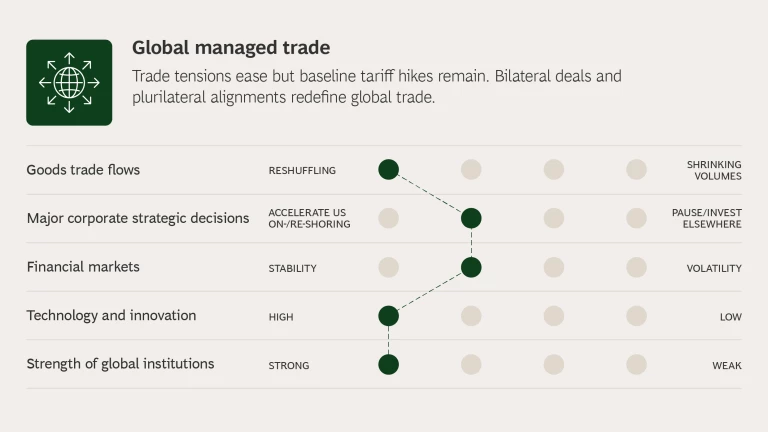Select first dot in Financial markets row
768x432 pixels.
coord(389,267)
